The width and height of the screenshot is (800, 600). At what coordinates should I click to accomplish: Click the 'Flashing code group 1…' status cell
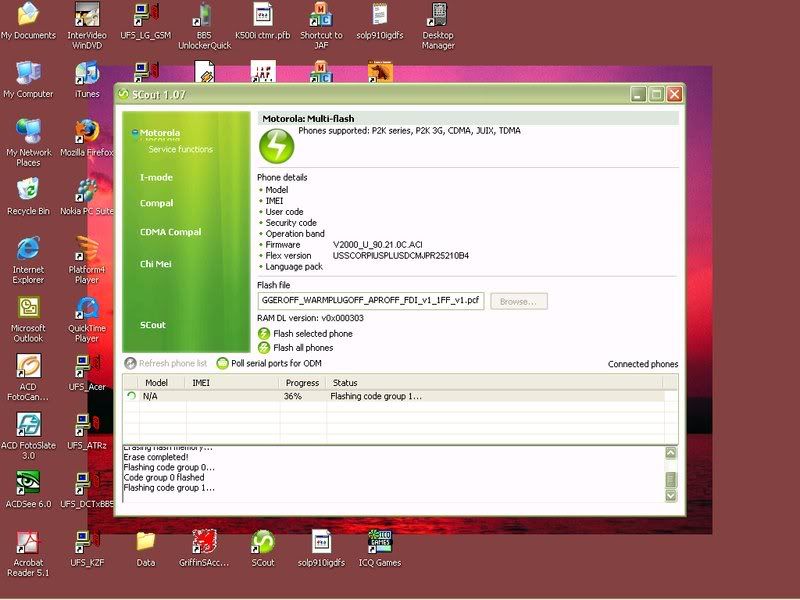point(376,396)
